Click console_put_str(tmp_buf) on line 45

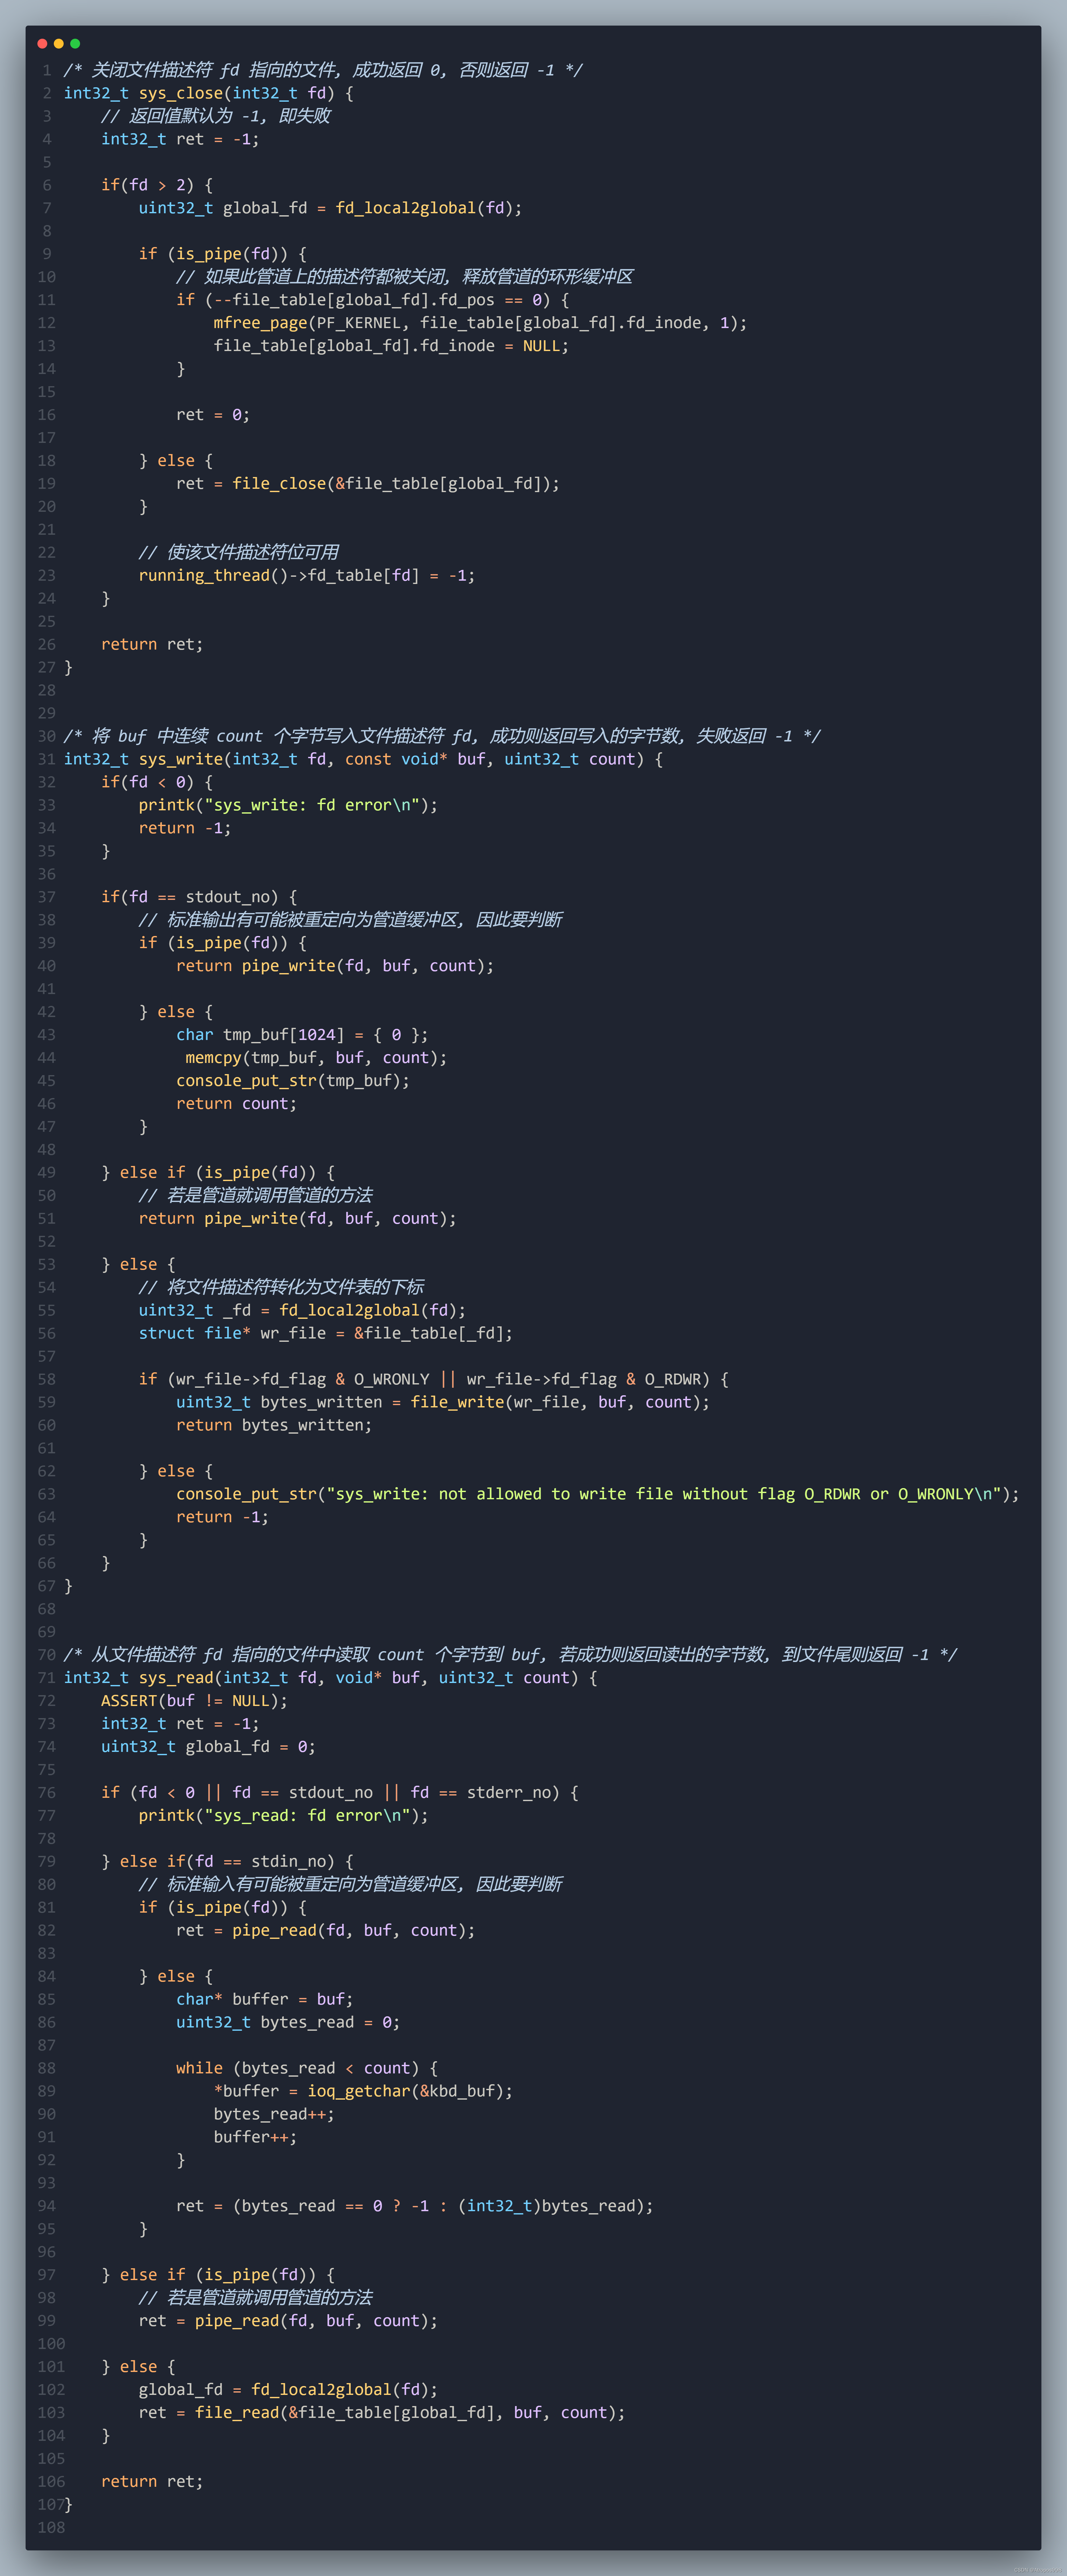(293, 1081)
